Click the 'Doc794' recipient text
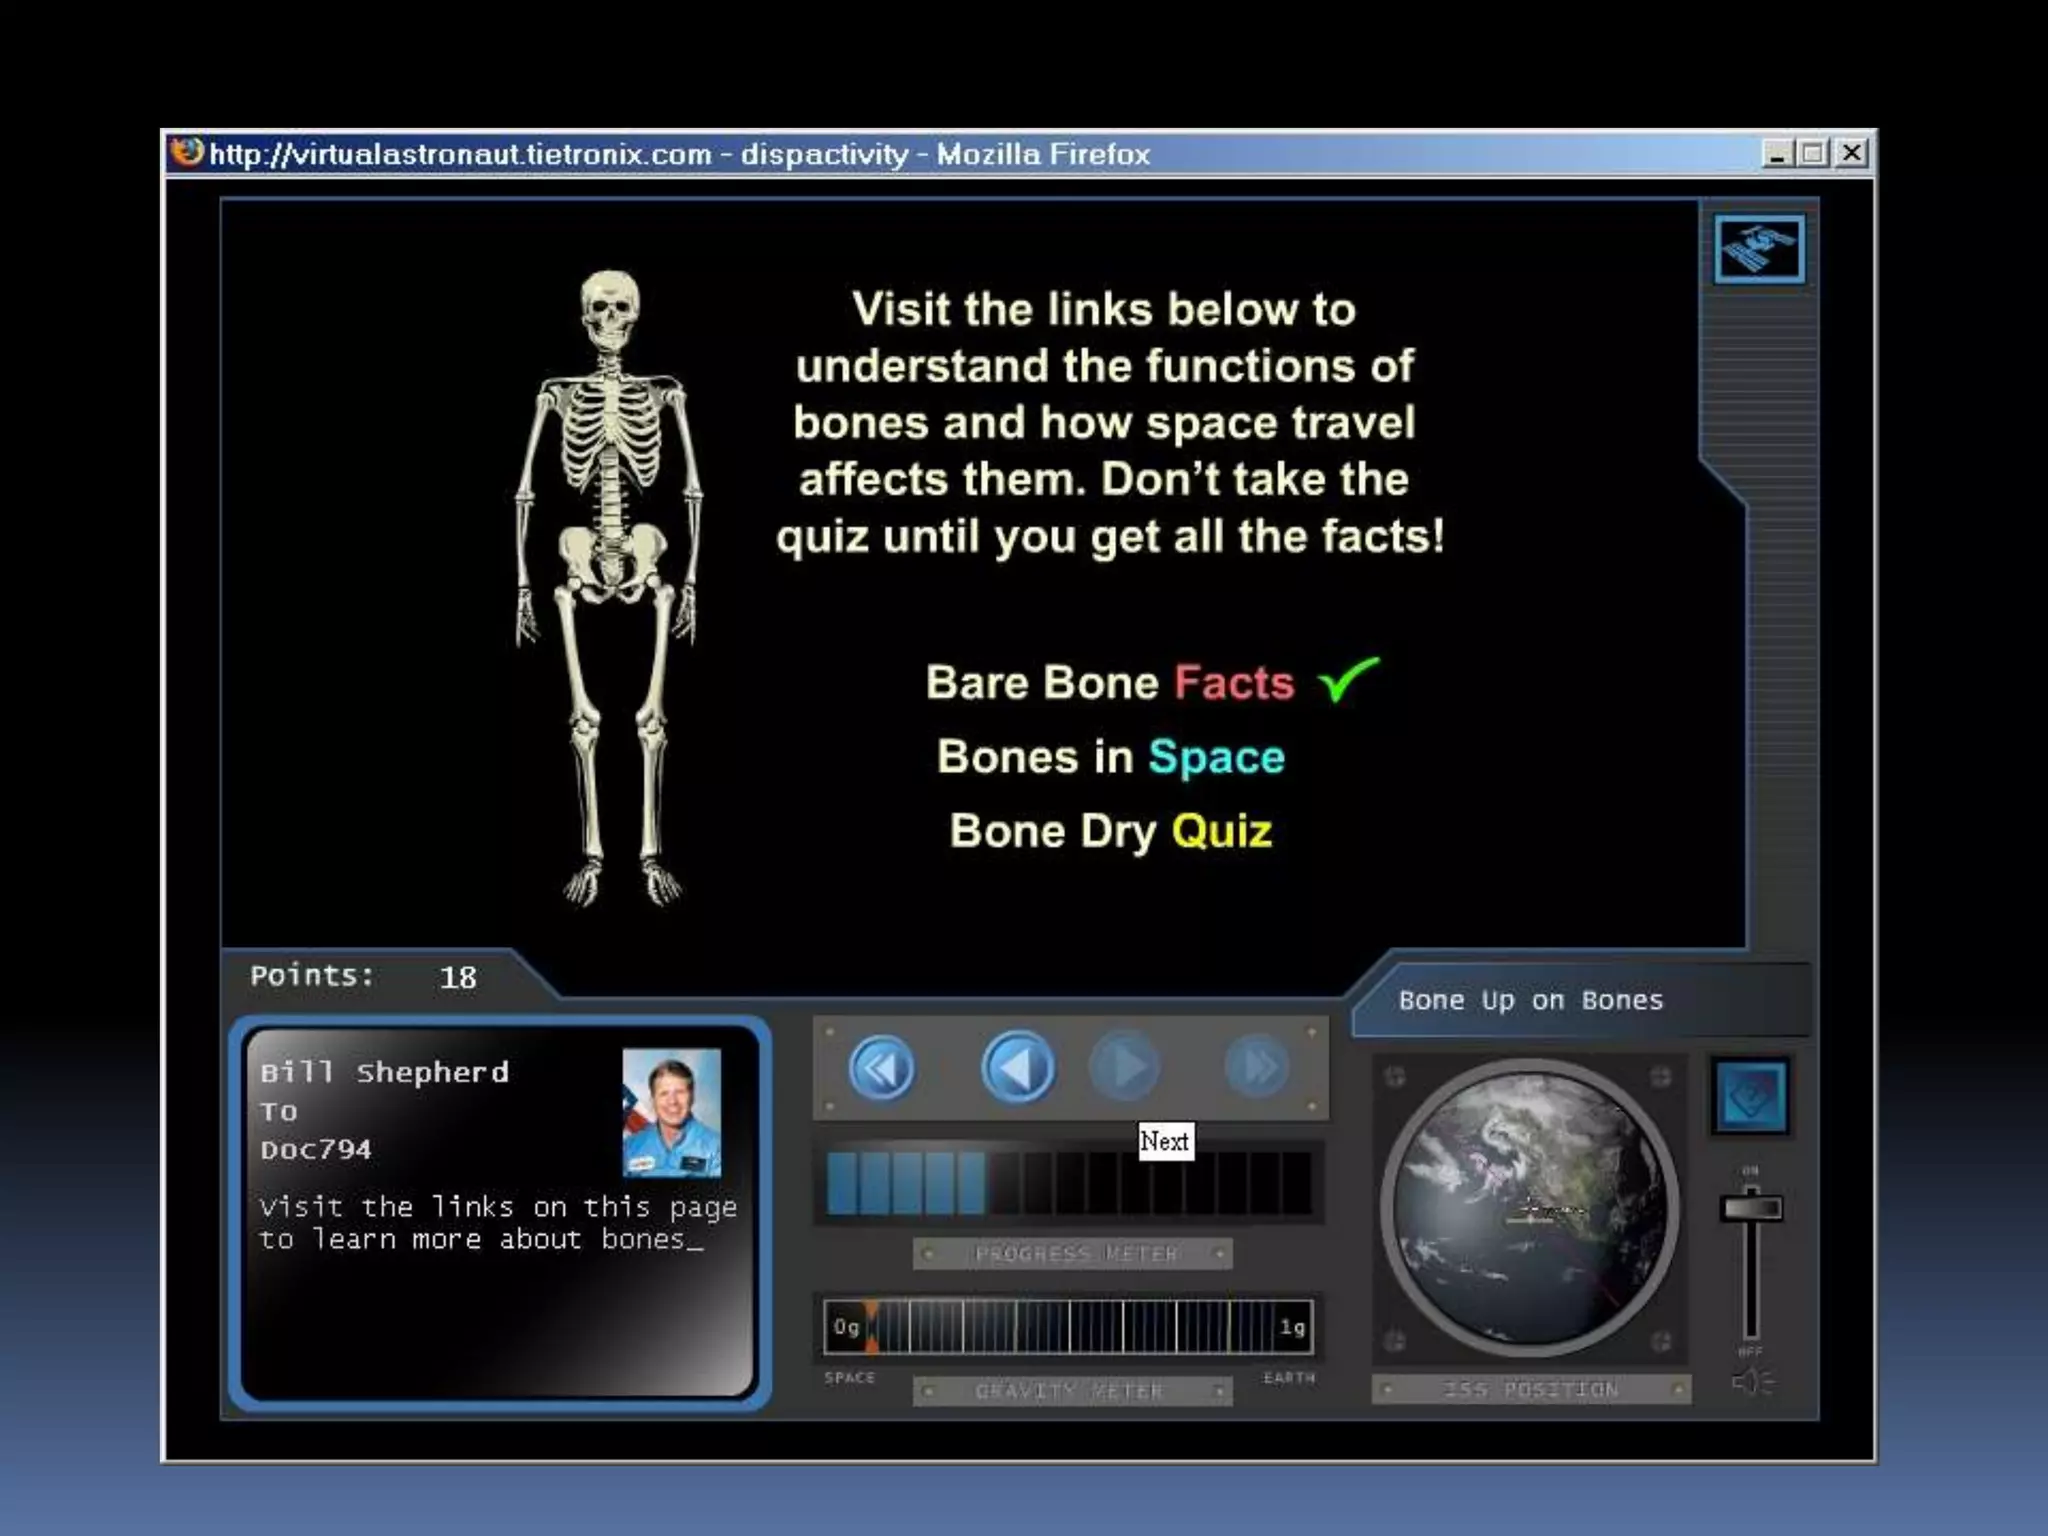The width and height of the screenshot is (2048, 1536). click(x=316, y=1149)
